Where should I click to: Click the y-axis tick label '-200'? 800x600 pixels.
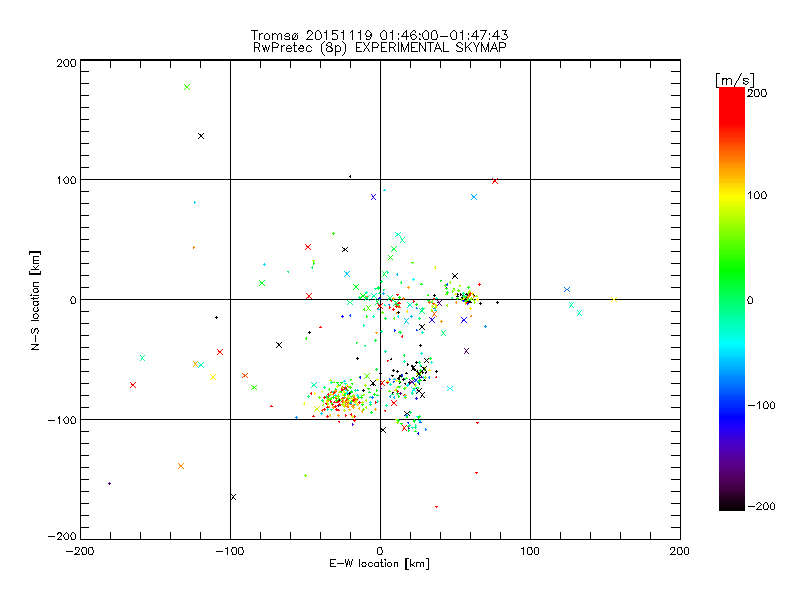click(x=62, y=536)
